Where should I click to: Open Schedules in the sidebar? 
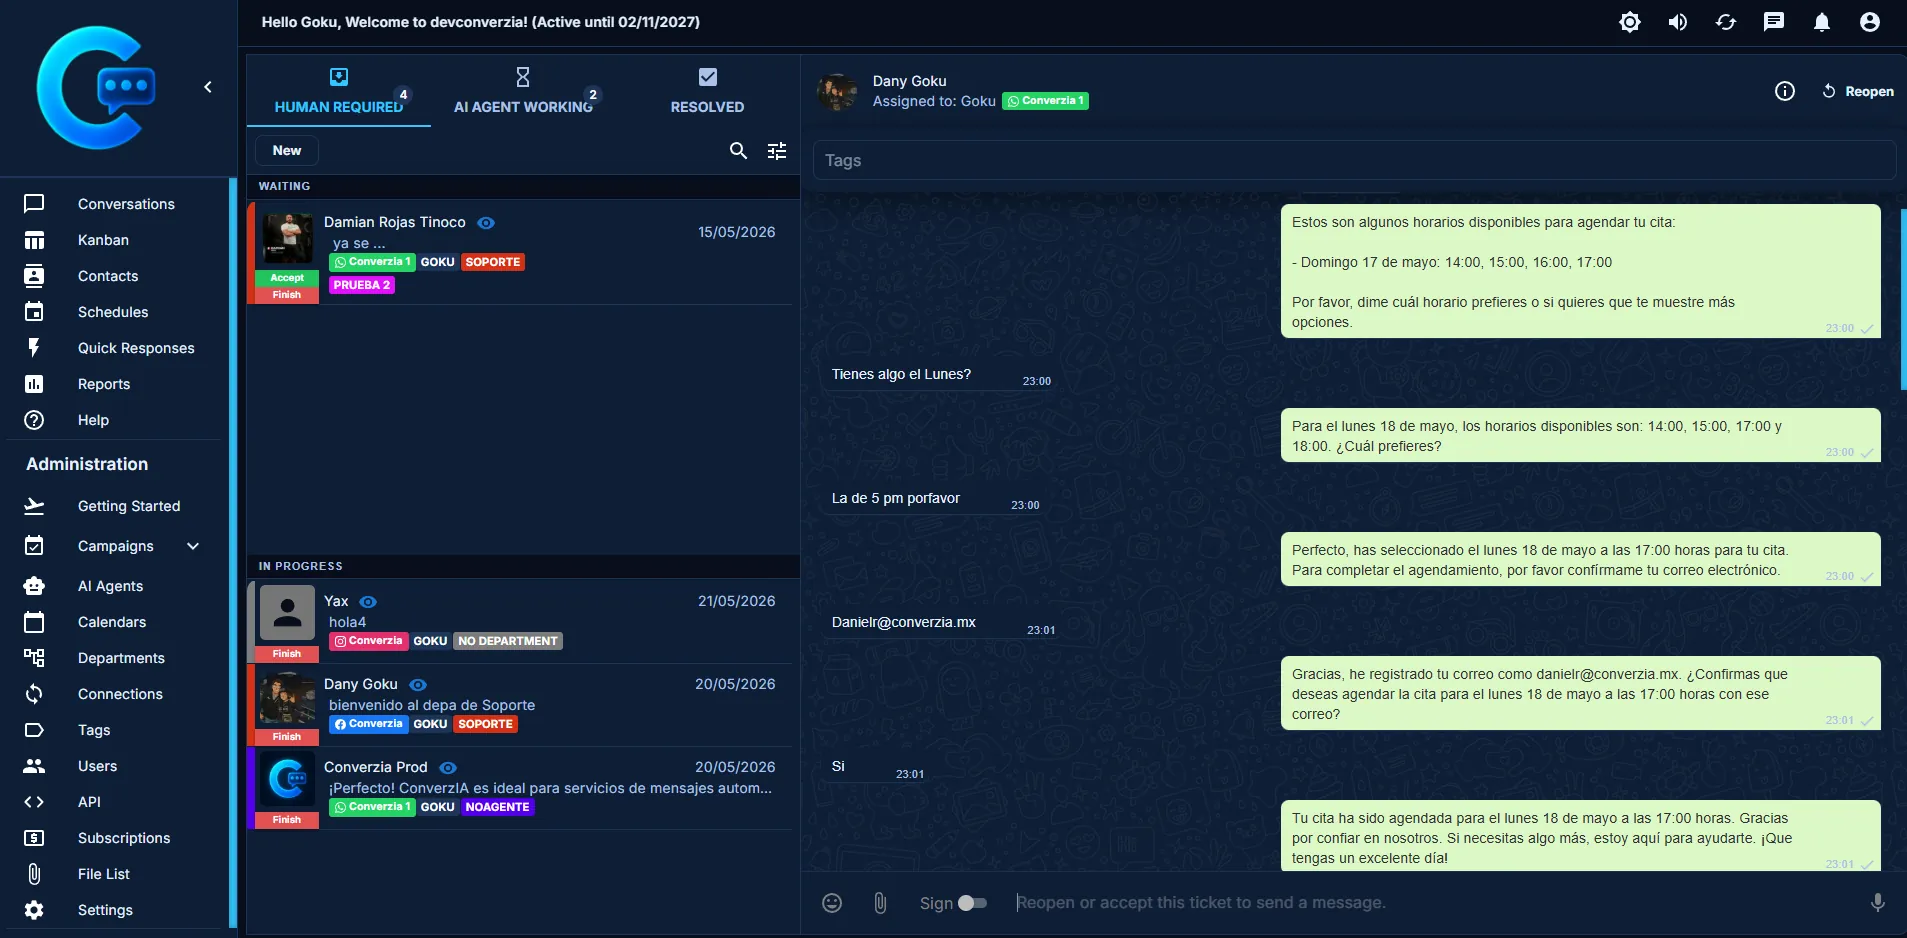coord(115,312)
